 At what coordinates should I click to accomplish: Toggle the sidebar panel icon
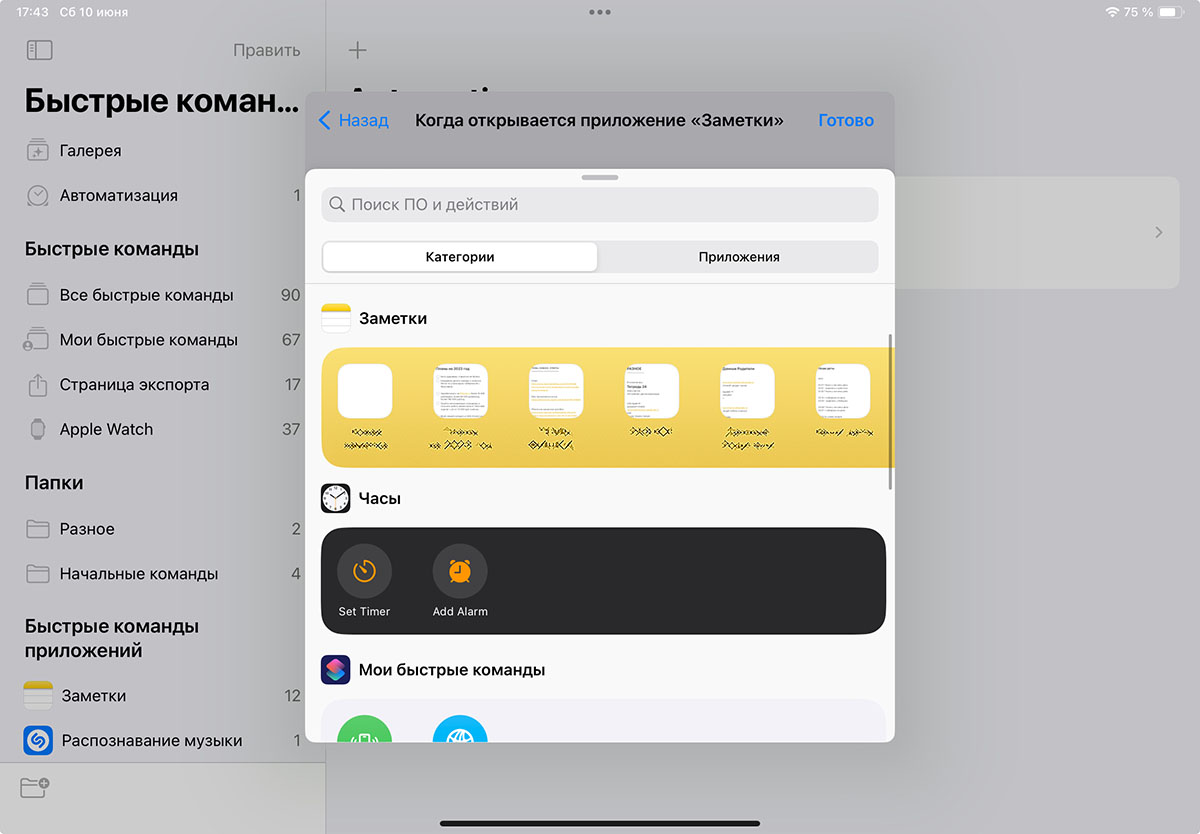pyautogui.click(x=39, y=50)
